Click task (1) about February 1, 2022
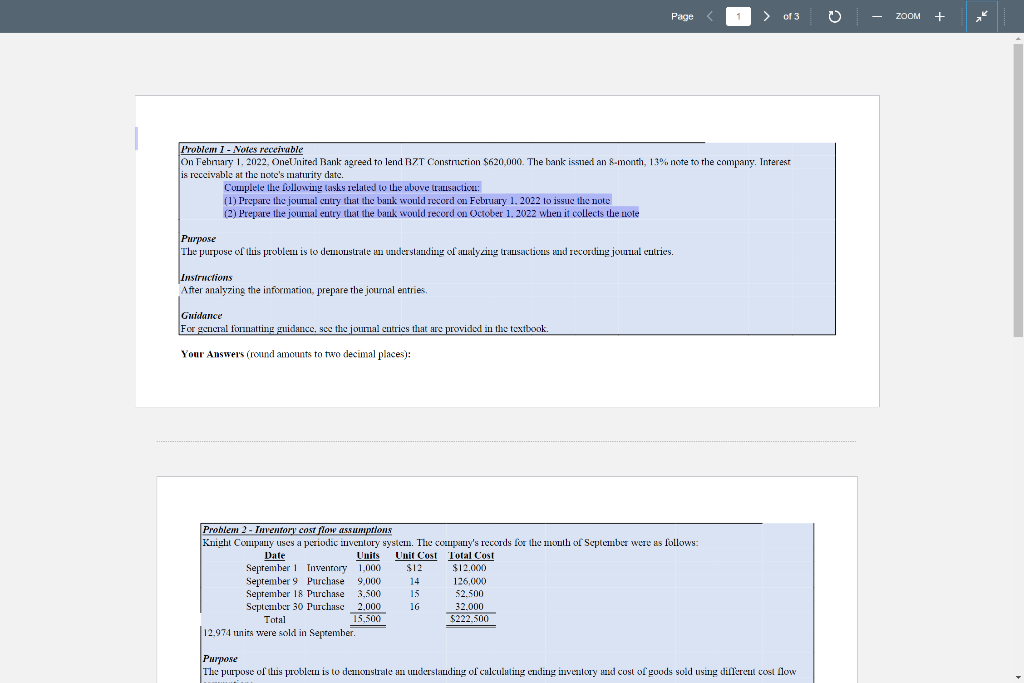Image resolution: width=1024 pixels, height=683 pixels. (417, 200)
